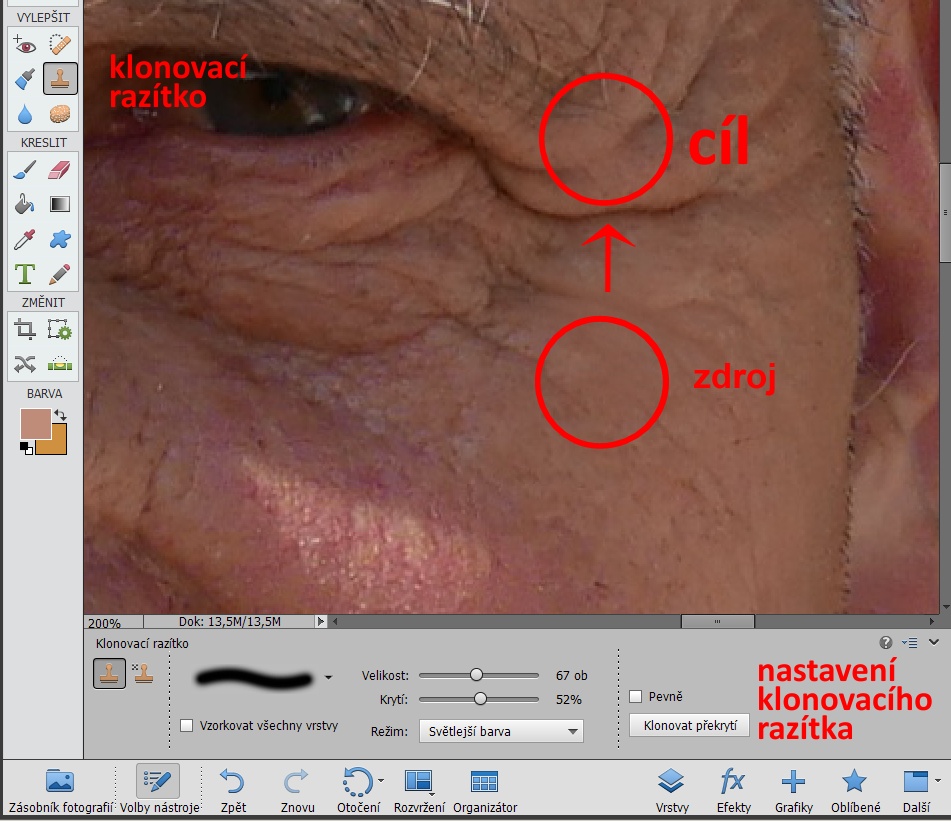Open the Režim blend mode dropdown
The image size is (951, 822).
click(x=501, y=731)
